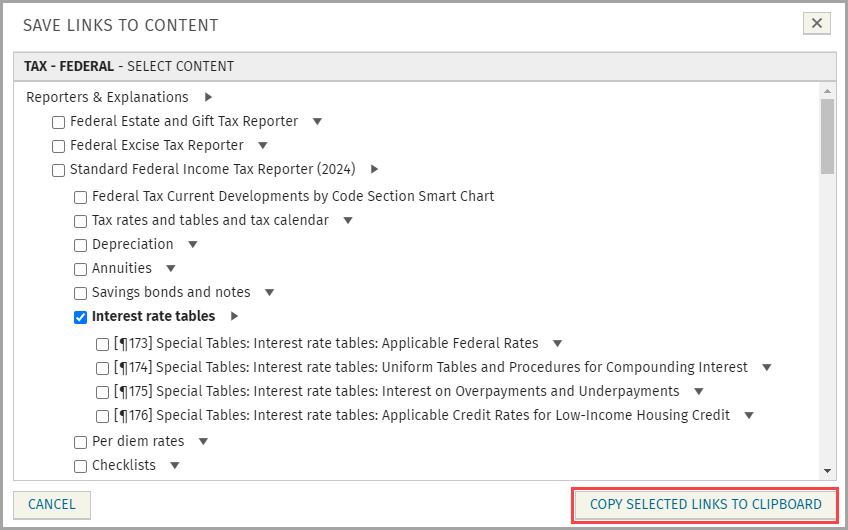Click Copy Selected Links to Clipboard button
This screenshot has width=848, height=530.
(705, 505)
